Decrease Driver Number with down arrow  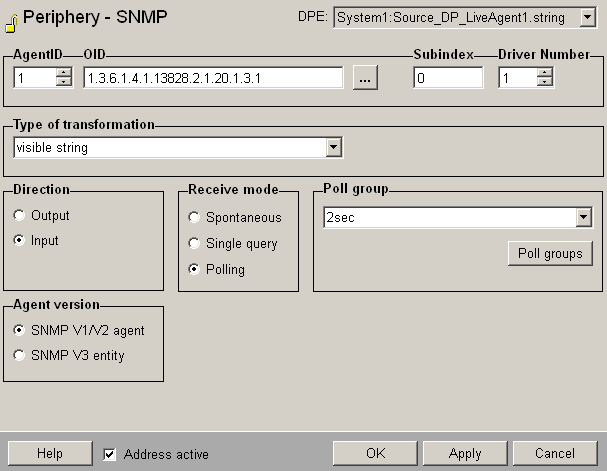[x=547, y=83]
